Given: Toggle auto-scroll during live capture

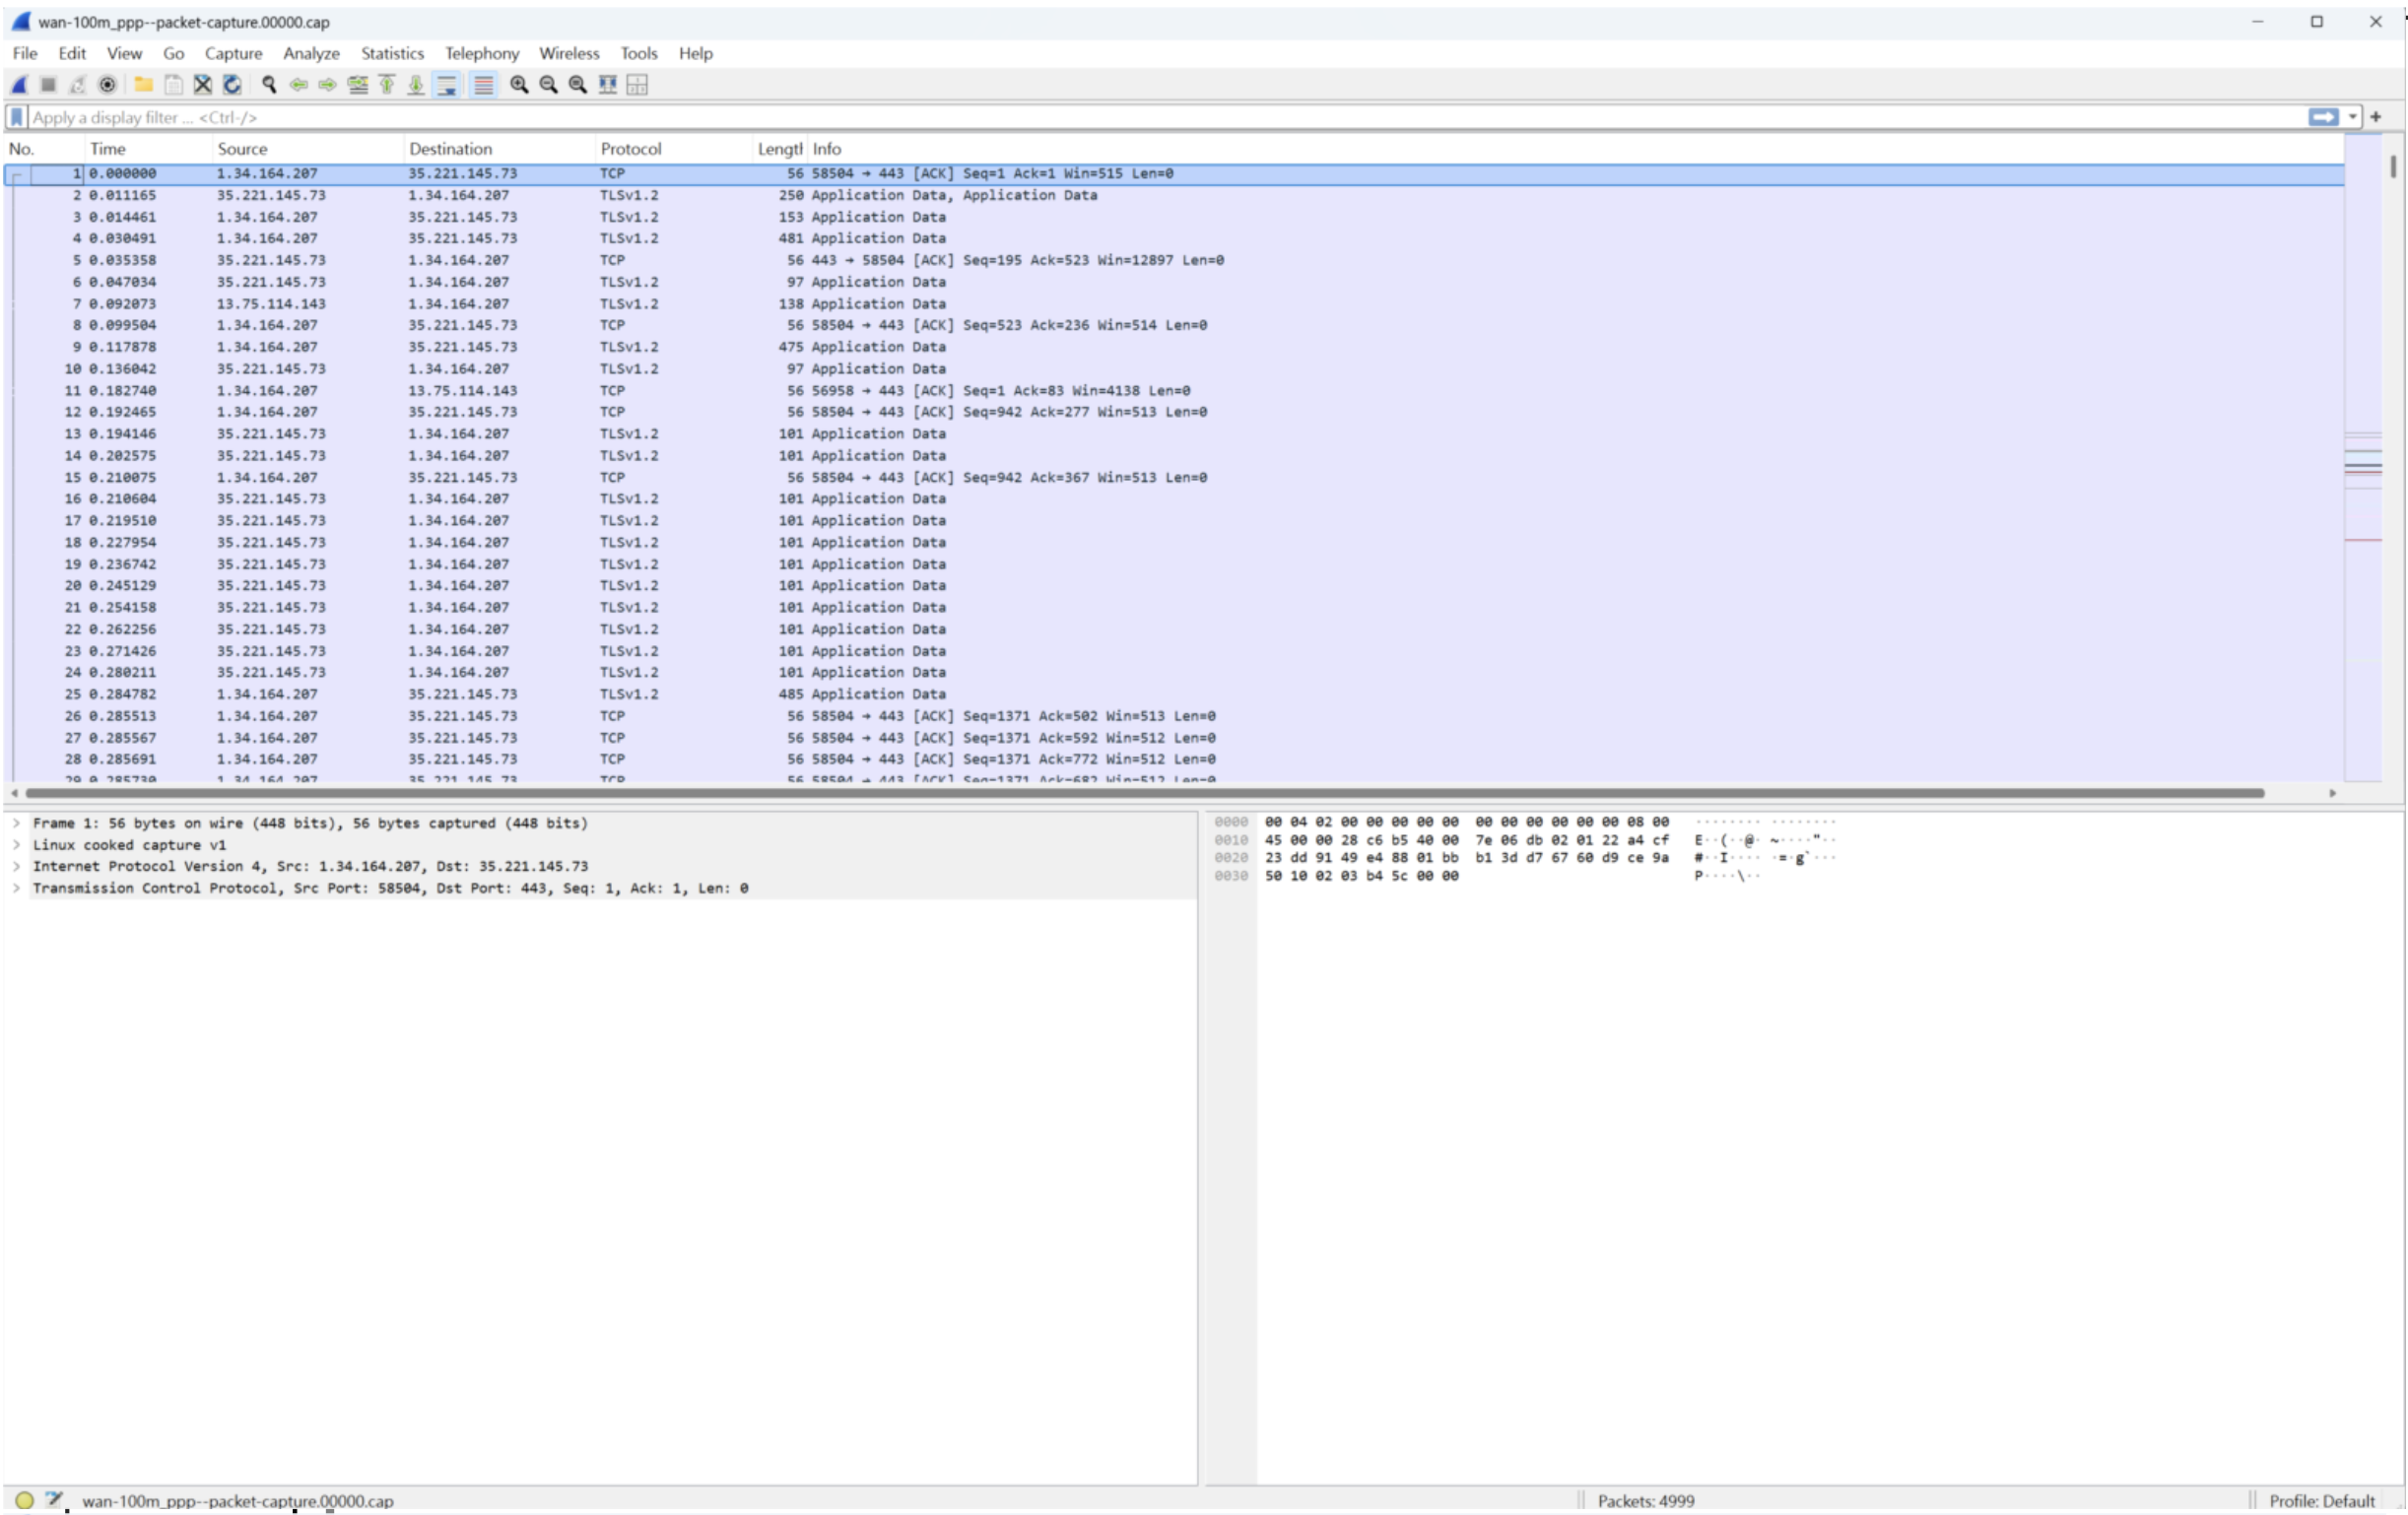Looking at the screenshot, I should coord(447,85).
